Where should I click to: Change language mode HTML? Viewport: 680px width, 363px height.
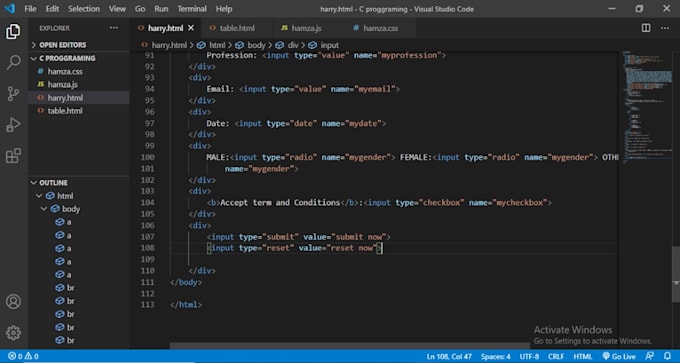[583, 356]
